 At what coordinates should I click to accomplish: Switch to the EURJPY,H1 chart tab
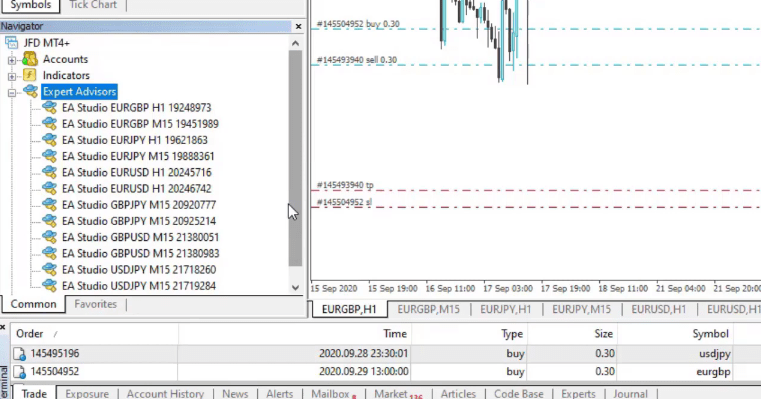pyautogui.click(x=506, y=309)
